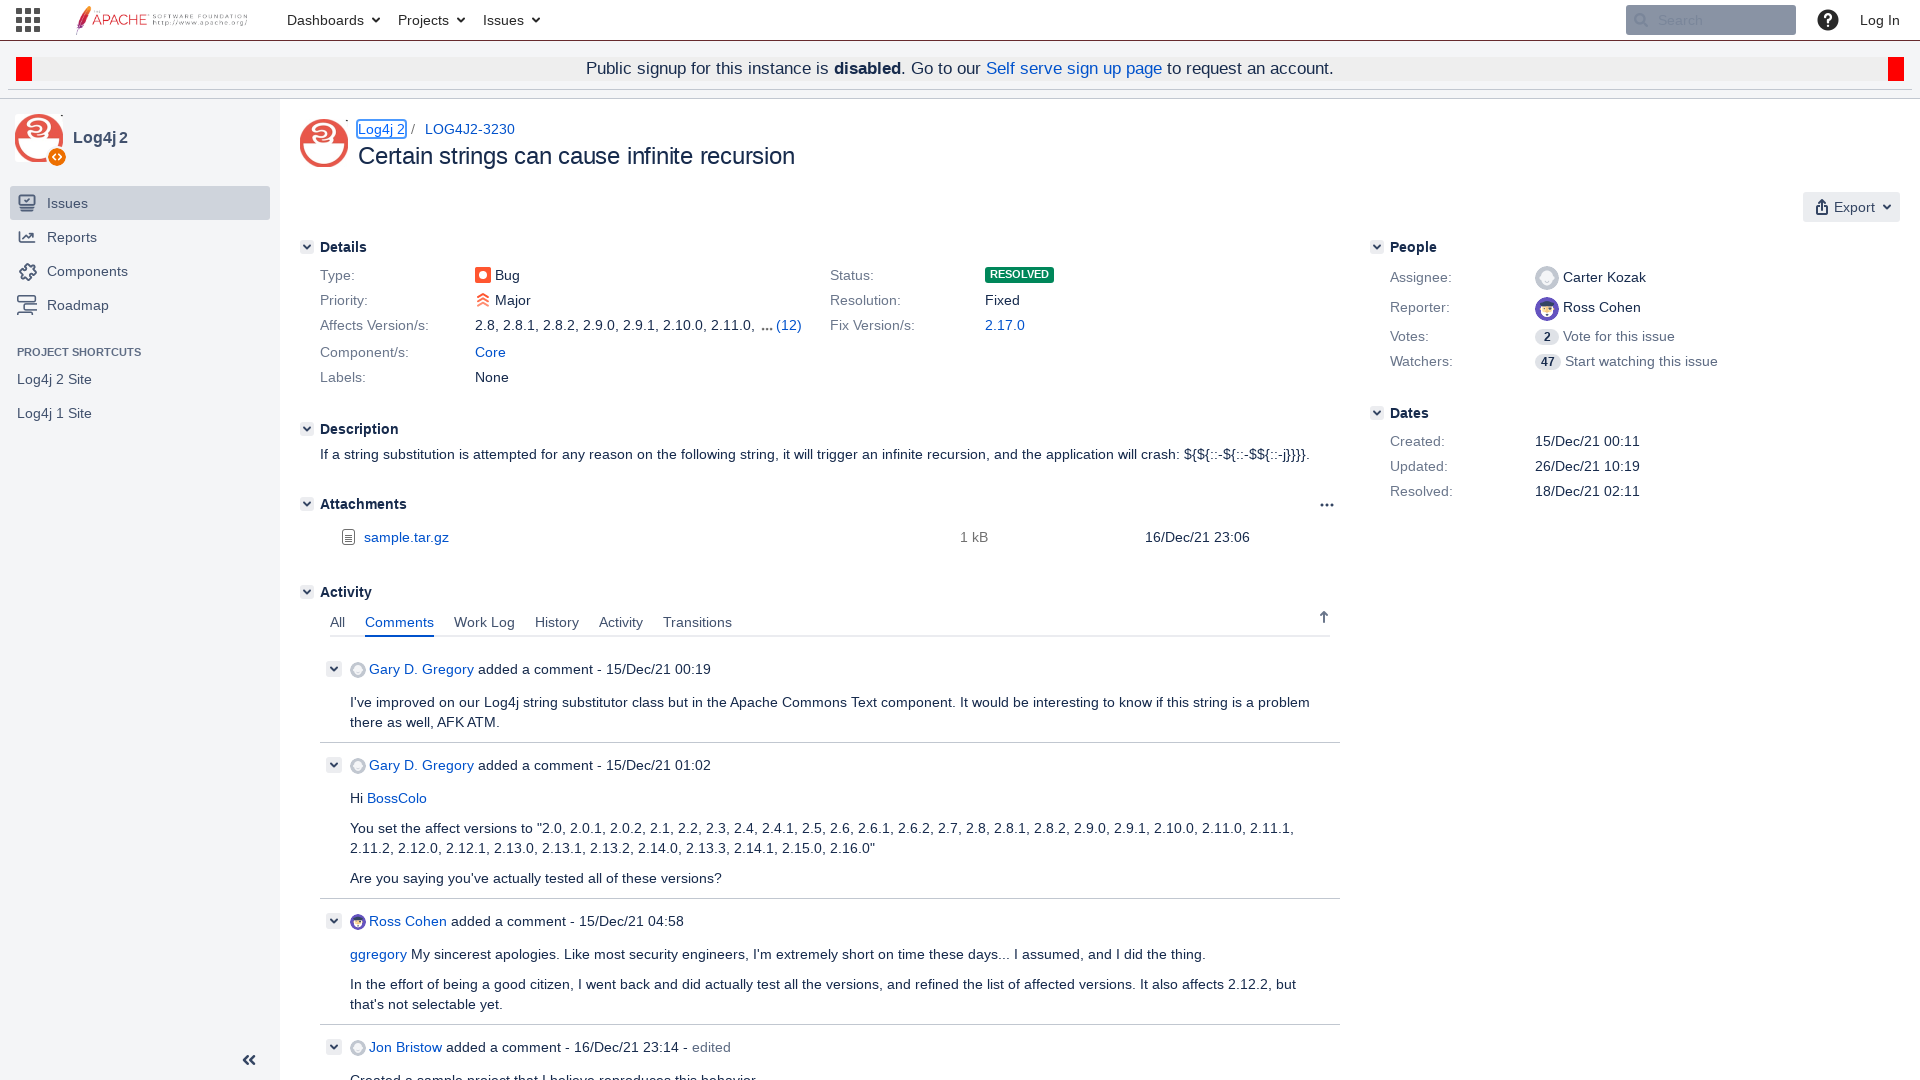
Task: Click Jon Bristow's comment avatar
Action: pyautogui.click(x=358, y=1048)
